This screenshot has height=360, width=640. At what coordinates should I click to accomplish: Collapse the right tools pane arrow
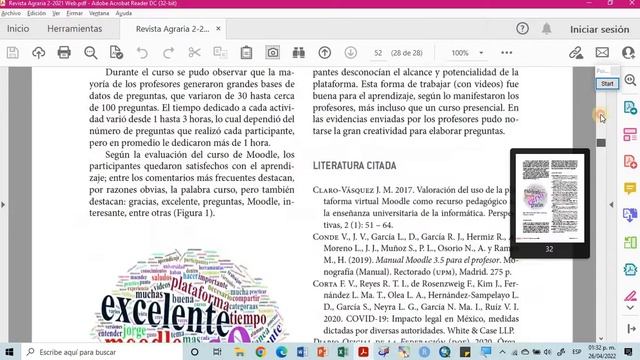point(611,204)
